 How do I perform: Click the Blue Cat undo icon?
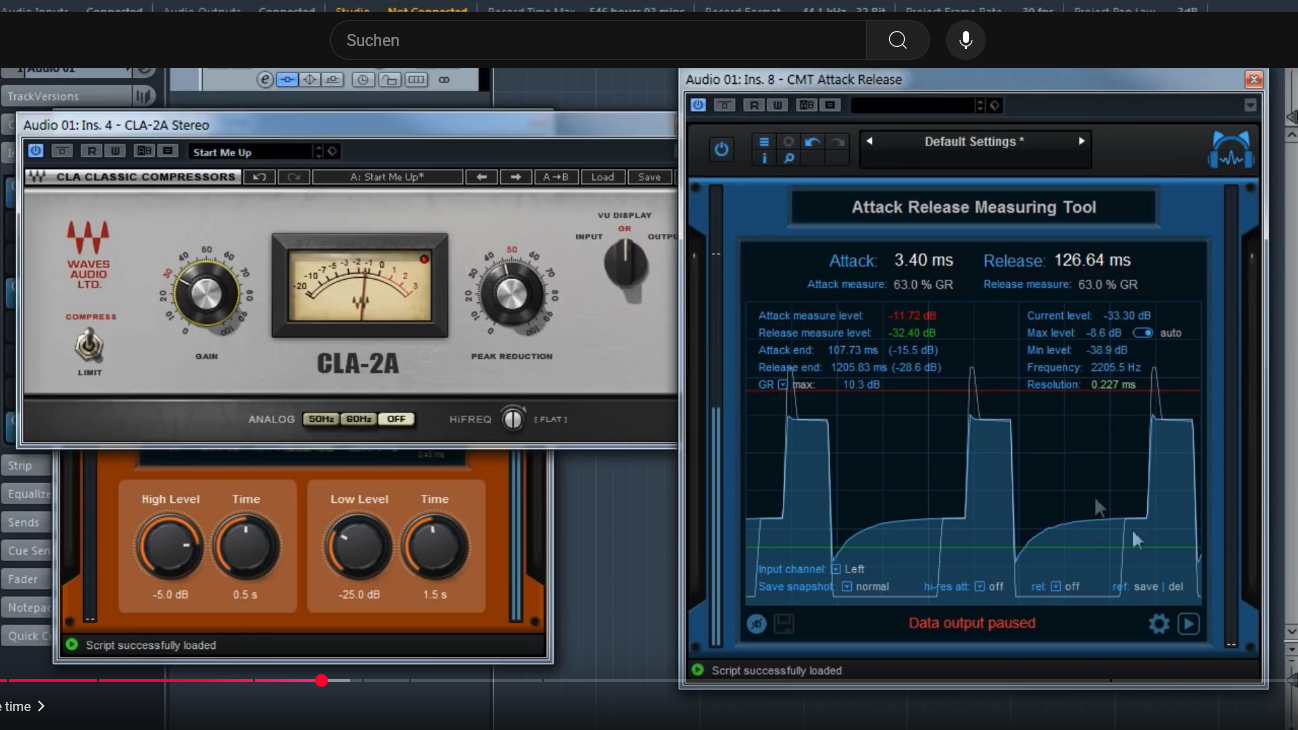click(812, 142)
